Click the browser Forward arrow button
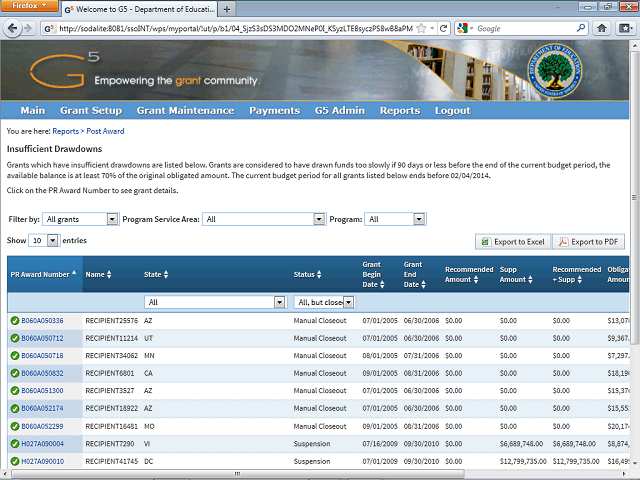Image resolution: width=640 pixels, height=480 pixels. tap(28, 28)
